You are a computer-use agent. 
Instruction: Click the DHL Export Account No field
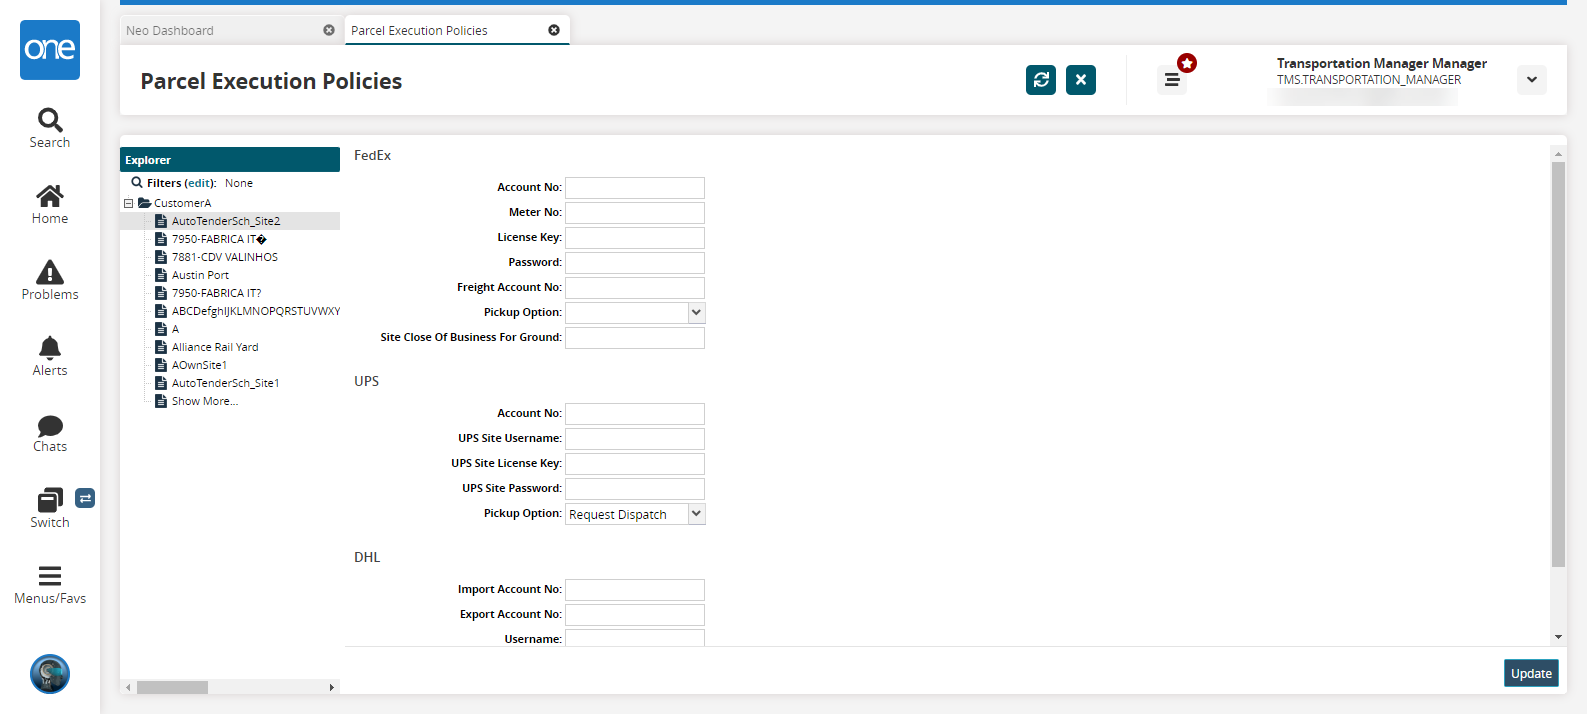point(635,615)
